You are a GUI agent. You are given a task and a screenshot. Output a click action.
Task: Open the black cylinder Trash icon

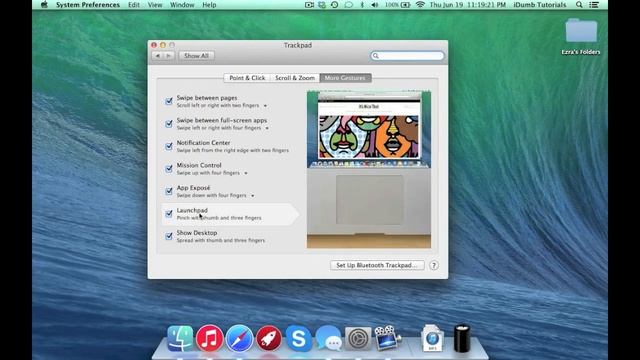tap(462, 338)
